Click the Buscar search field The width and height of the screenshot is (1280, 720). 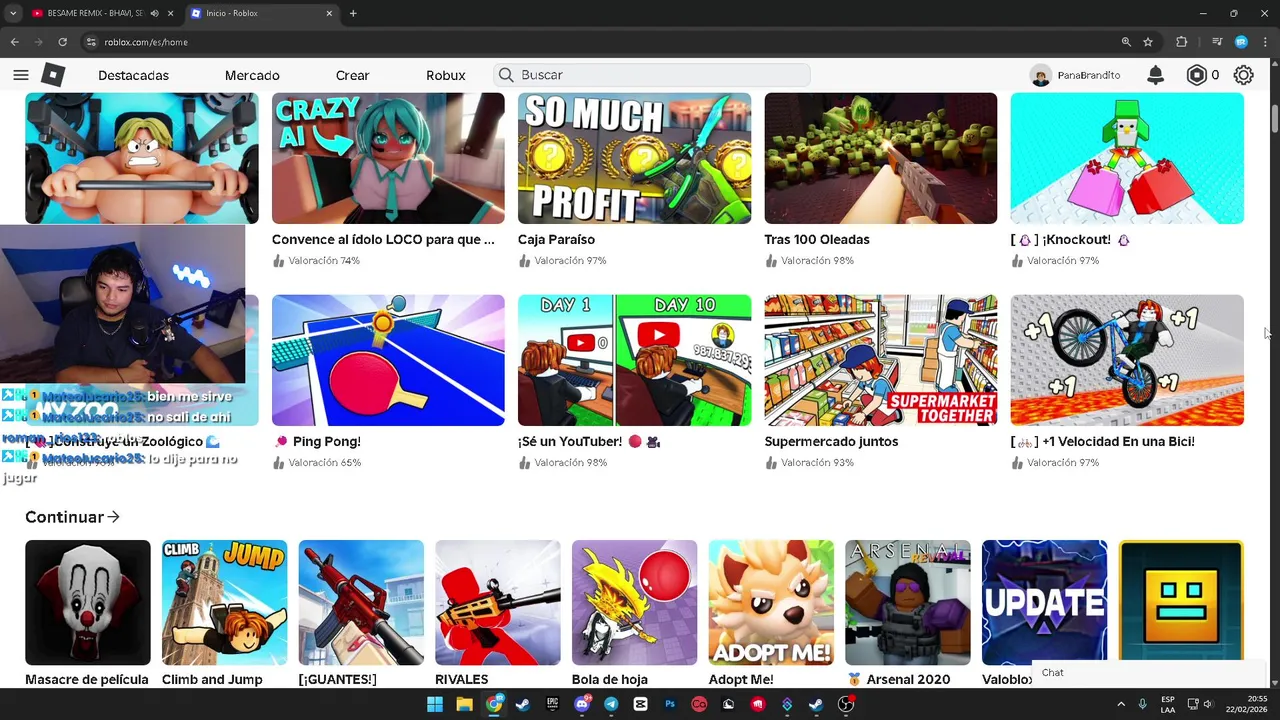point(651,75)
